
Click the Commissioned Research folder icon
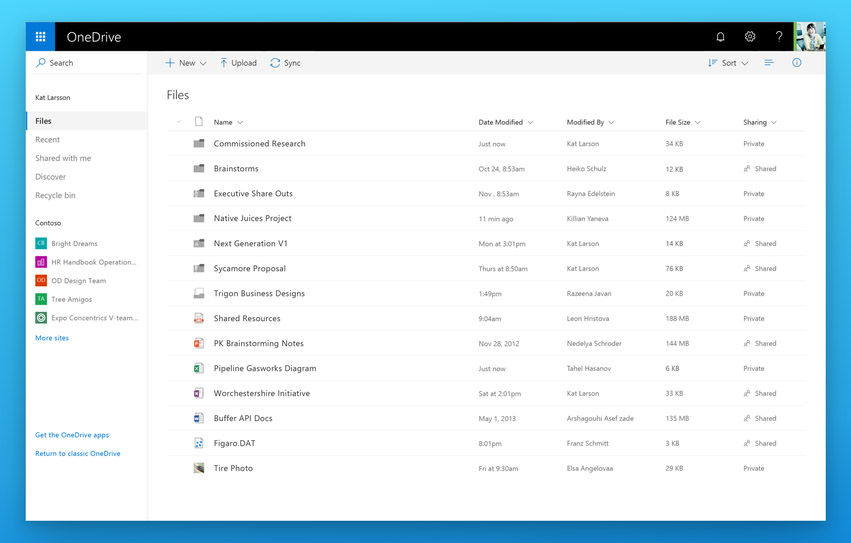[x=199, y=143]
